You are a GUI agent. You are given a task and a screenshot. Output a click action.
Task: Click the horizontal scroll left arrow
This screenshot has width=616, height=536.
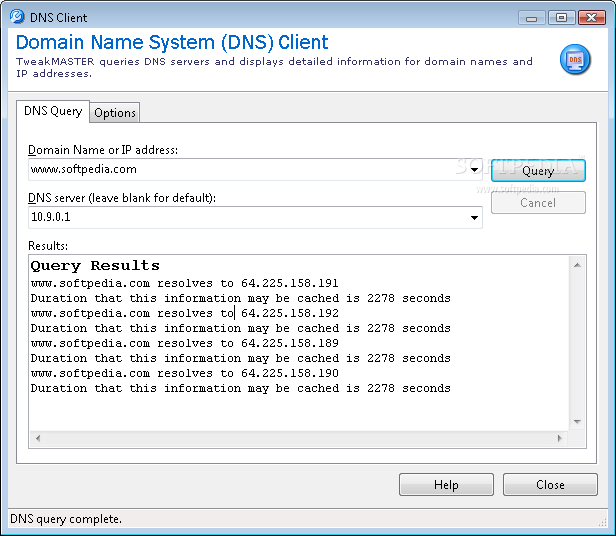(x=38, y=438)
